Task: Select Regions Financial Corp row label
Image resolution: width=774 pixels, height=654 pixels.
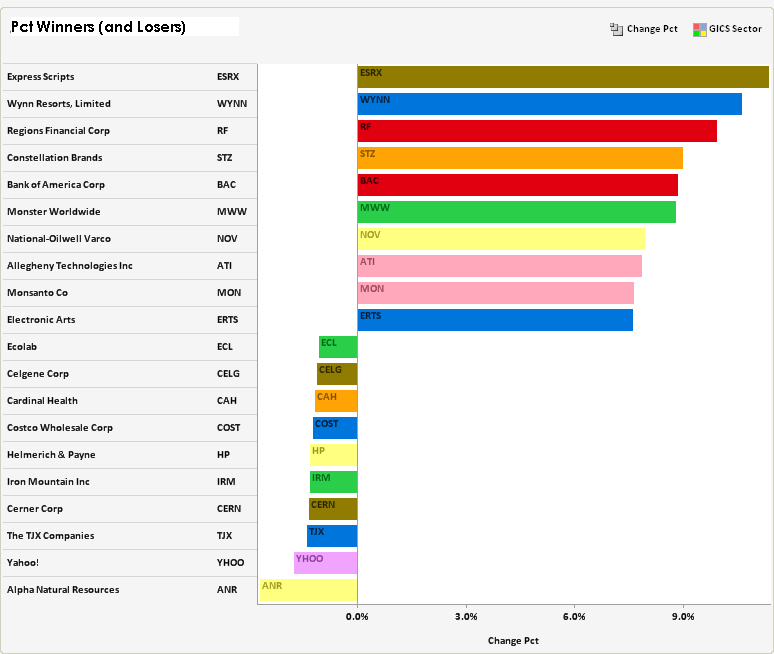Action: point(58,131)
